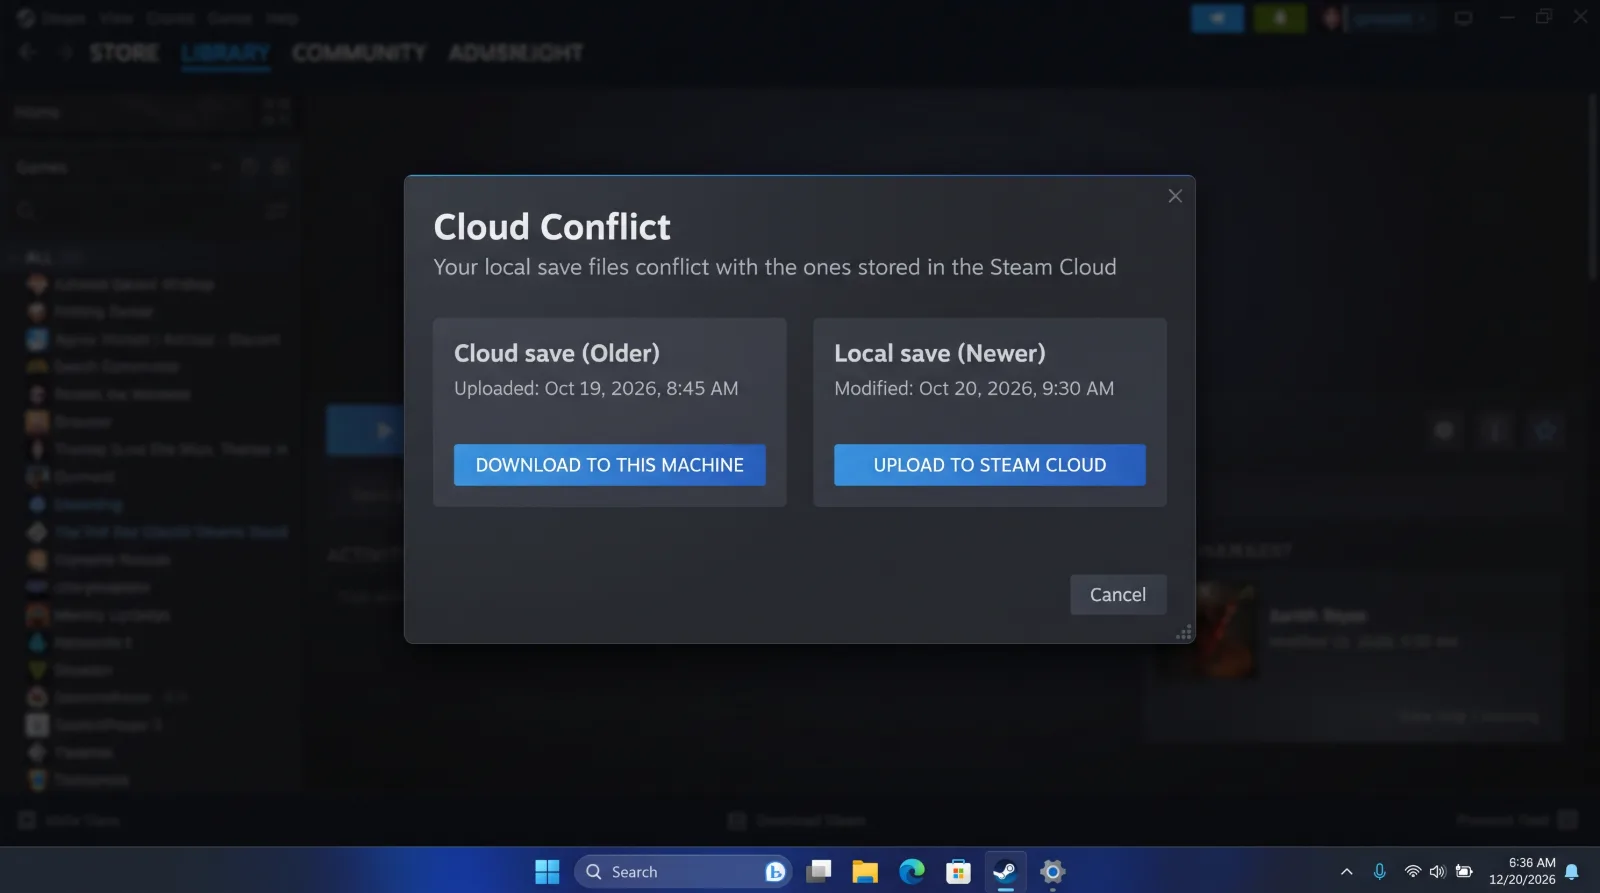1600x893 pixels.
Task: Open Microsoft Store from the taskbar
Action: point(958,872)
